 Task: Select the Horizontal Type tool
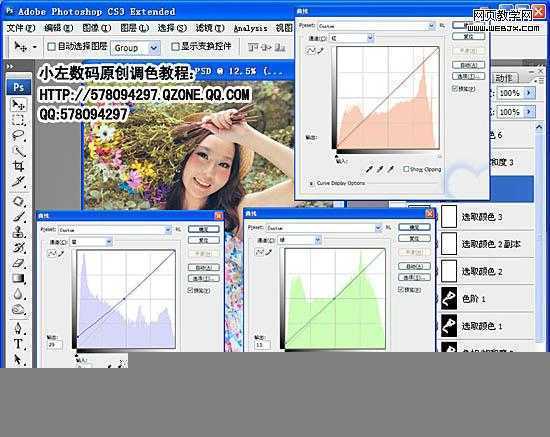point(18,343)
